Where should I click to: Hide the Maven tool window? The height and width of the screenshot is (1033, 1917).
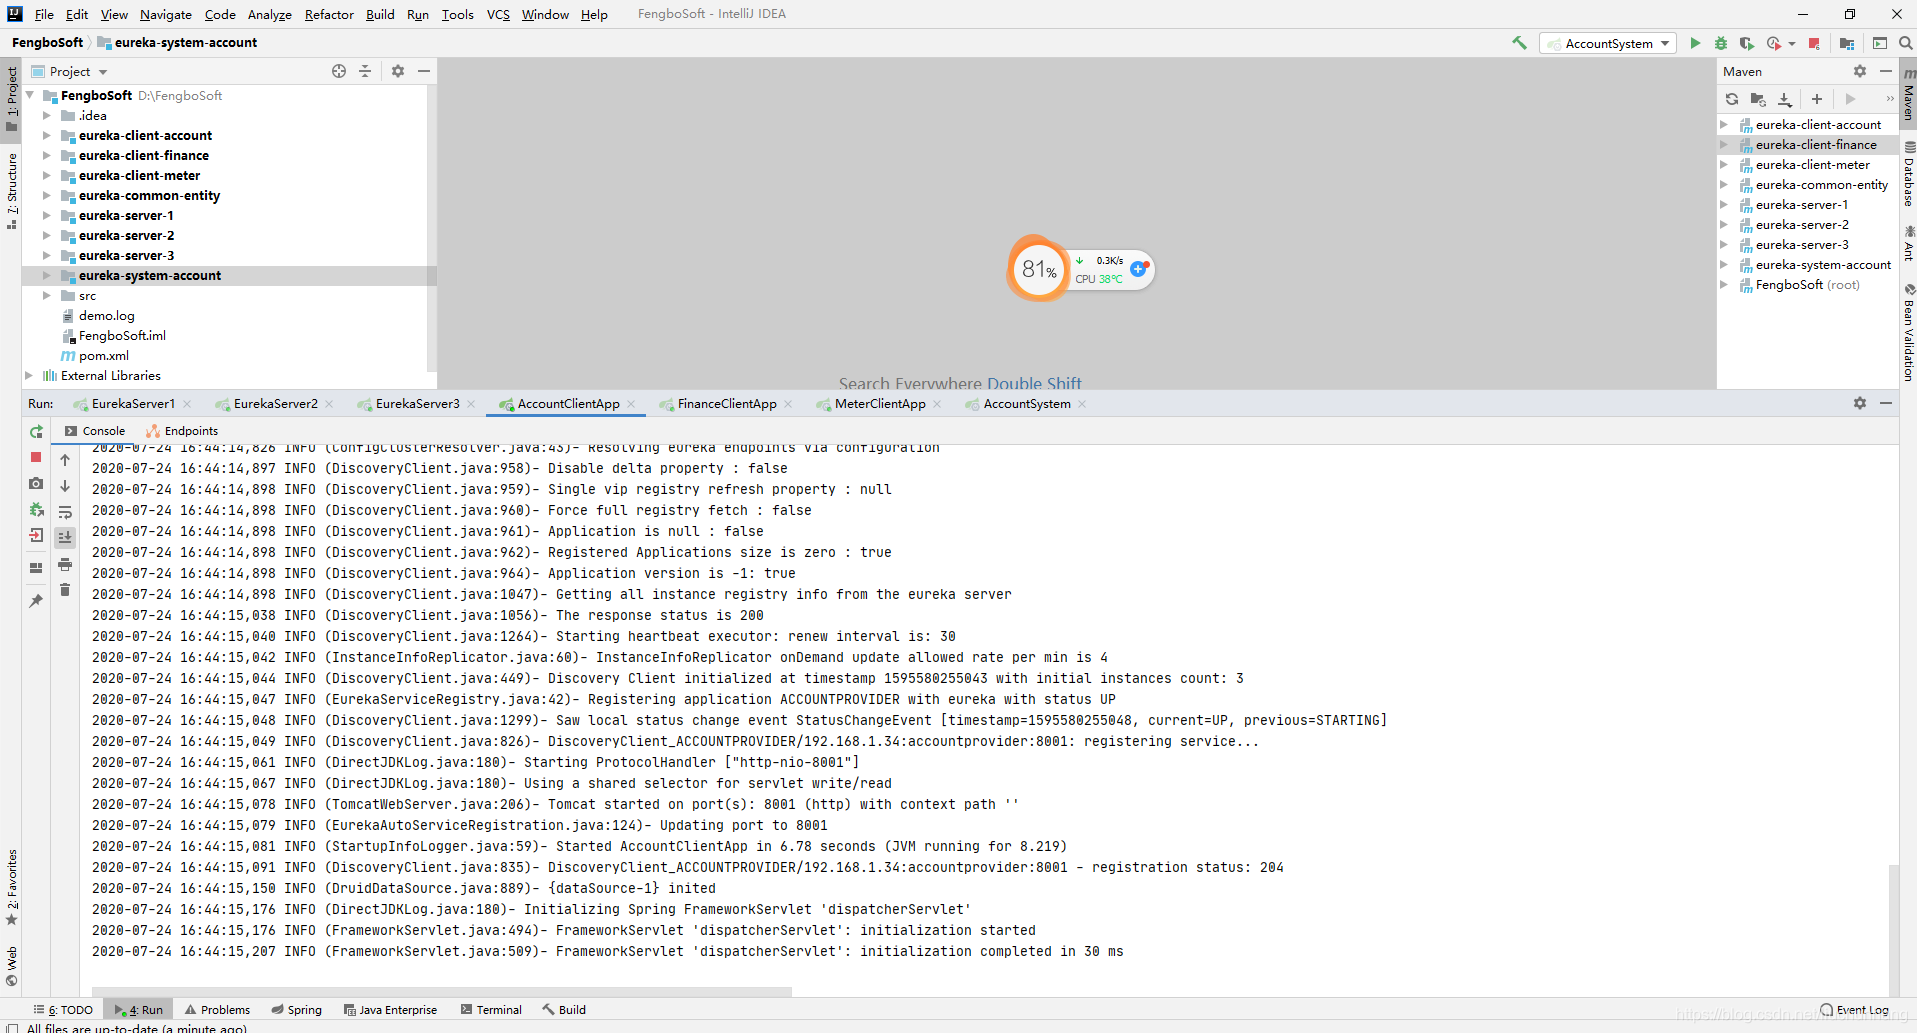point(1886,71)
